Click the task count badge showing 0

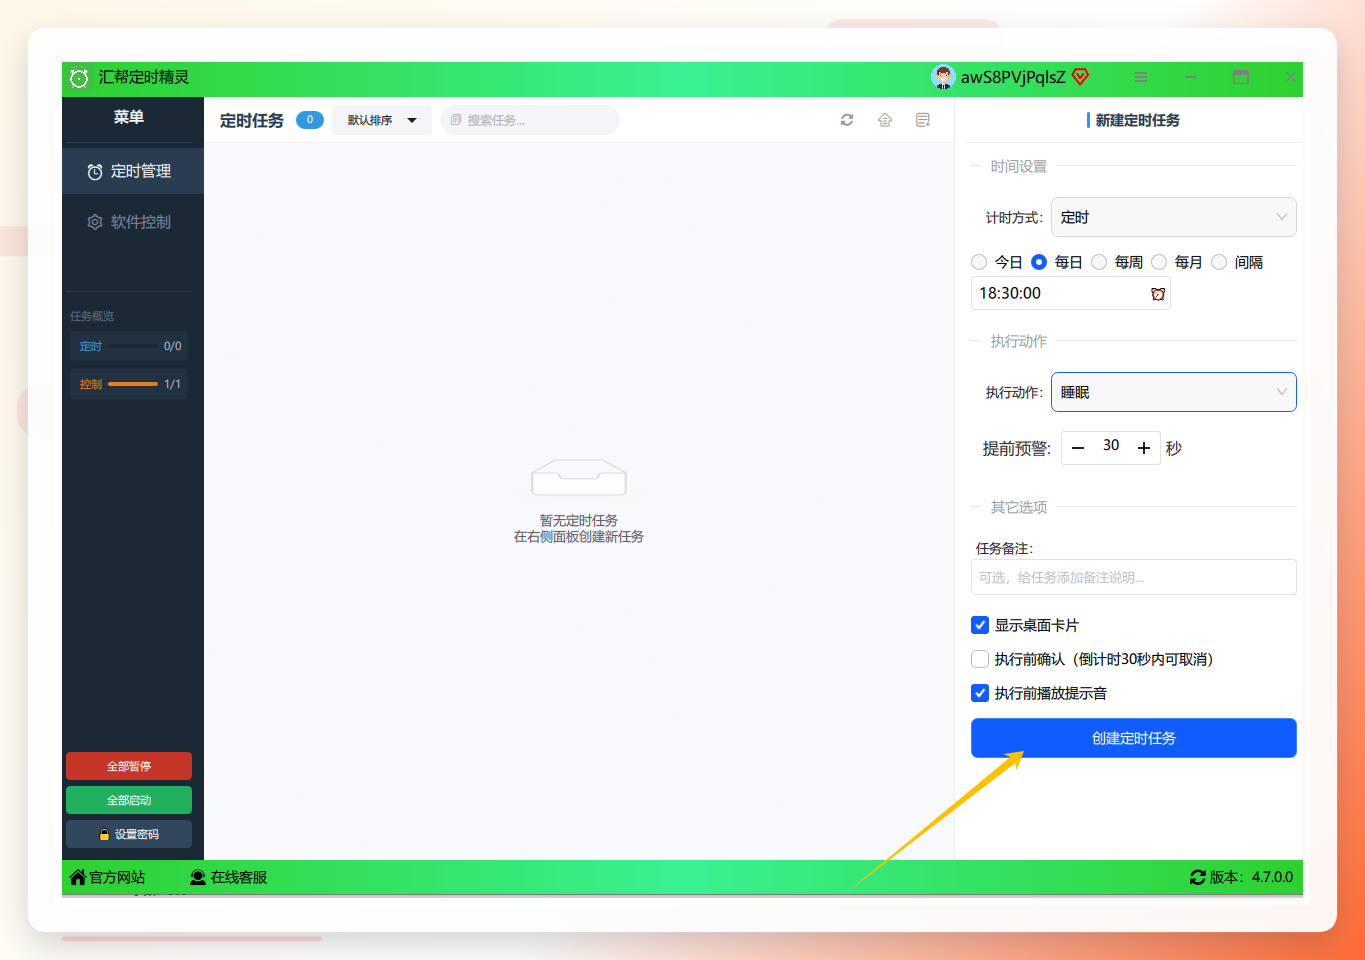(310, 120)
